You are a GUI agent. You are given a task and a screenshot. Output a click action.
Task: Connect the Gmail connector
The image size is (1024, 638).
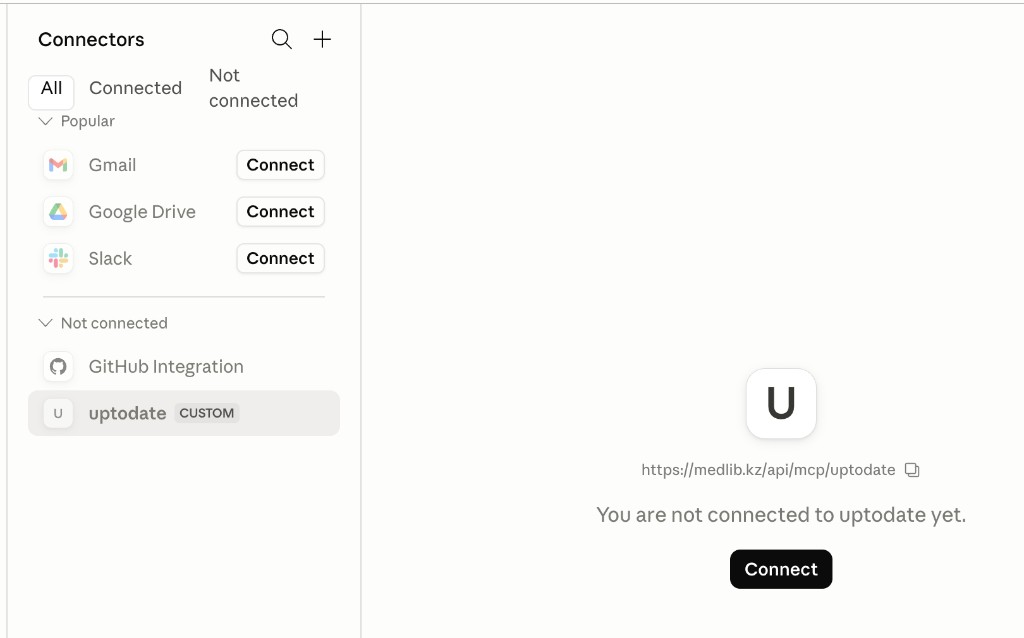280,165
